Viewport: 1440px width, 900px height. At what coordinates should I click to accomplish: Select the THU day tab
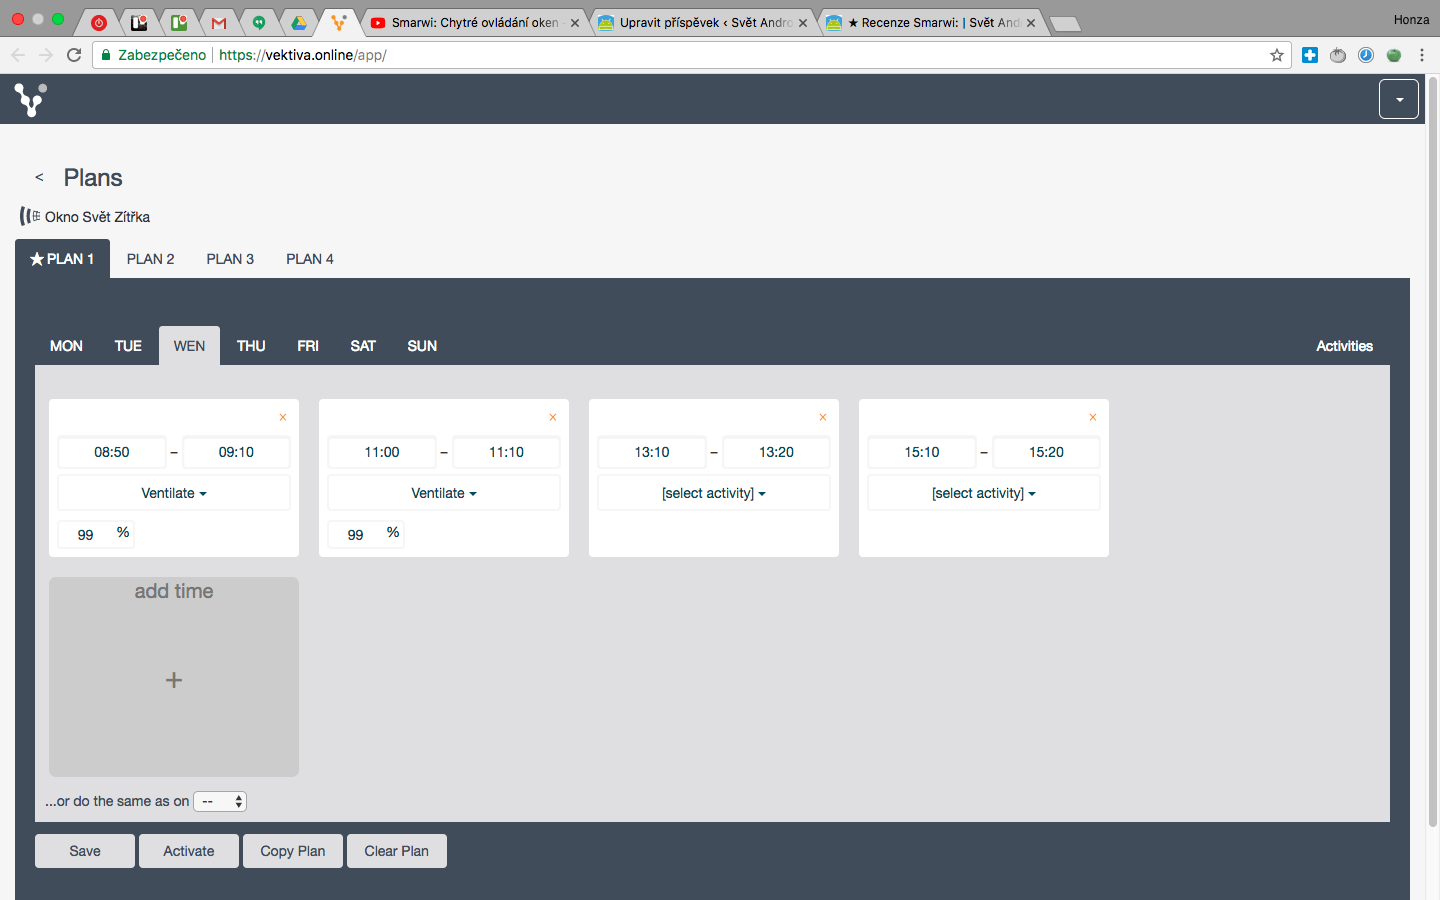point(251,346)
